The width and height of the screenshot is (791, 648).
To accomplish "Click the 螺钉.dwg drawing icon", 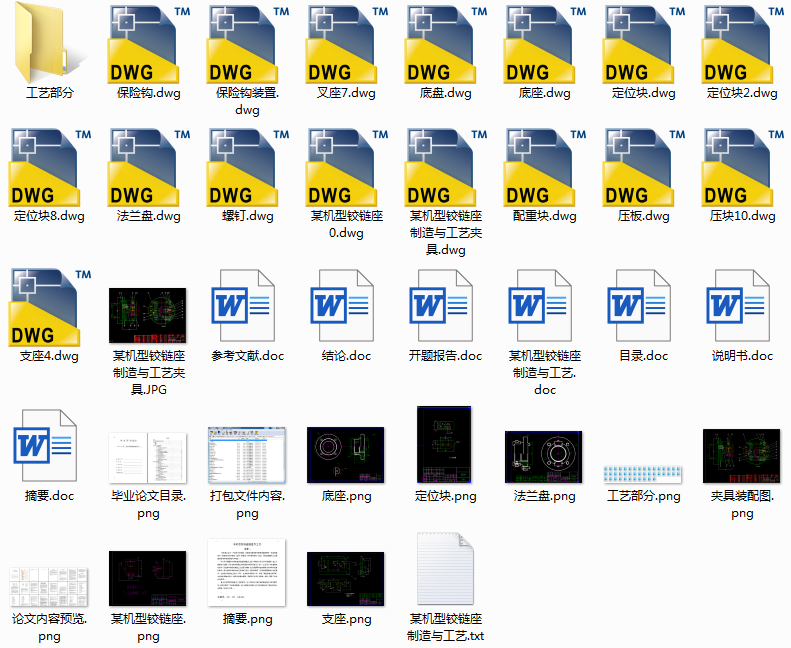I will 247,167.
